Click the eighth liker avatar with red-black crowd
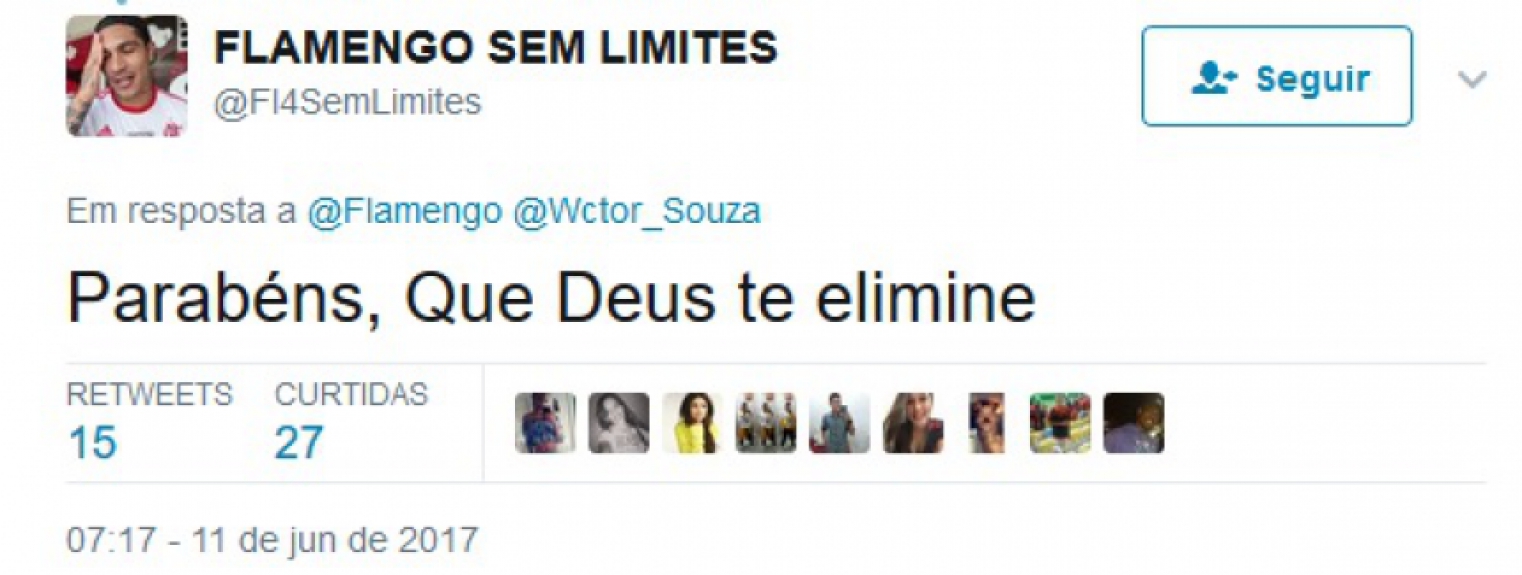Viewport: 1522px width, 575px height. 1060,423
